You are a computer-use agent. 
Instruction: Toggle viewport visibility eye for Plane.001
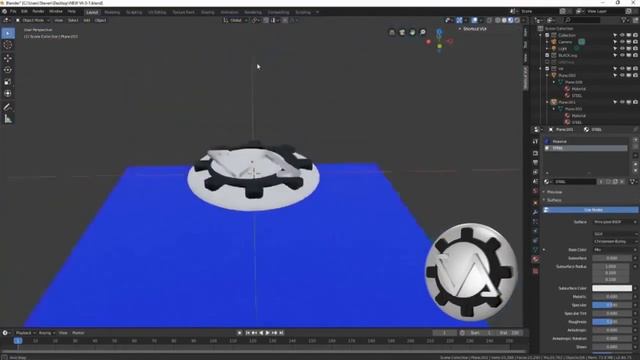(x=622, y=102)
